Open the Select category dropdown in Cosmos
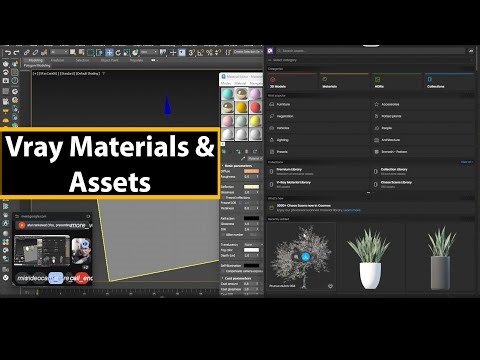This screenshot has width=480, height=360. pos(370,60)
